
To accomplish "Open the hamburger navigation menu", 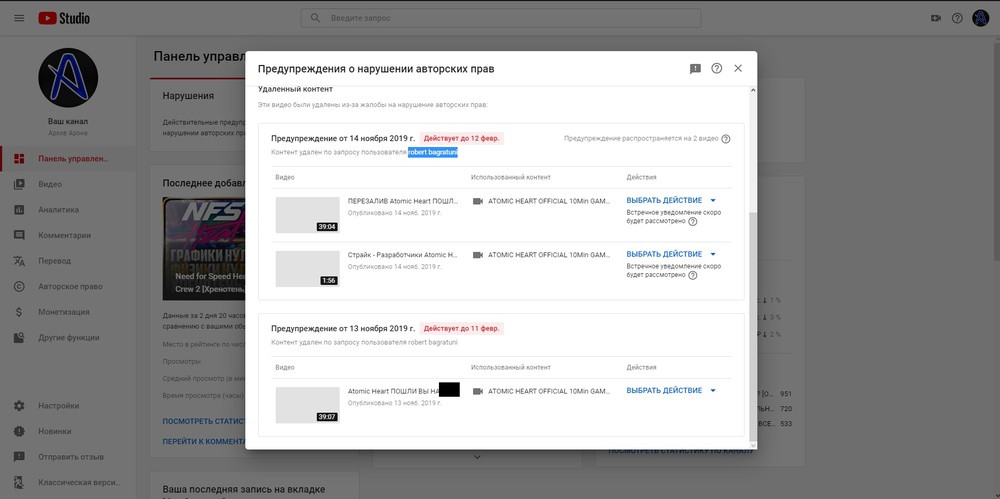I will click(x=19, y=19).
